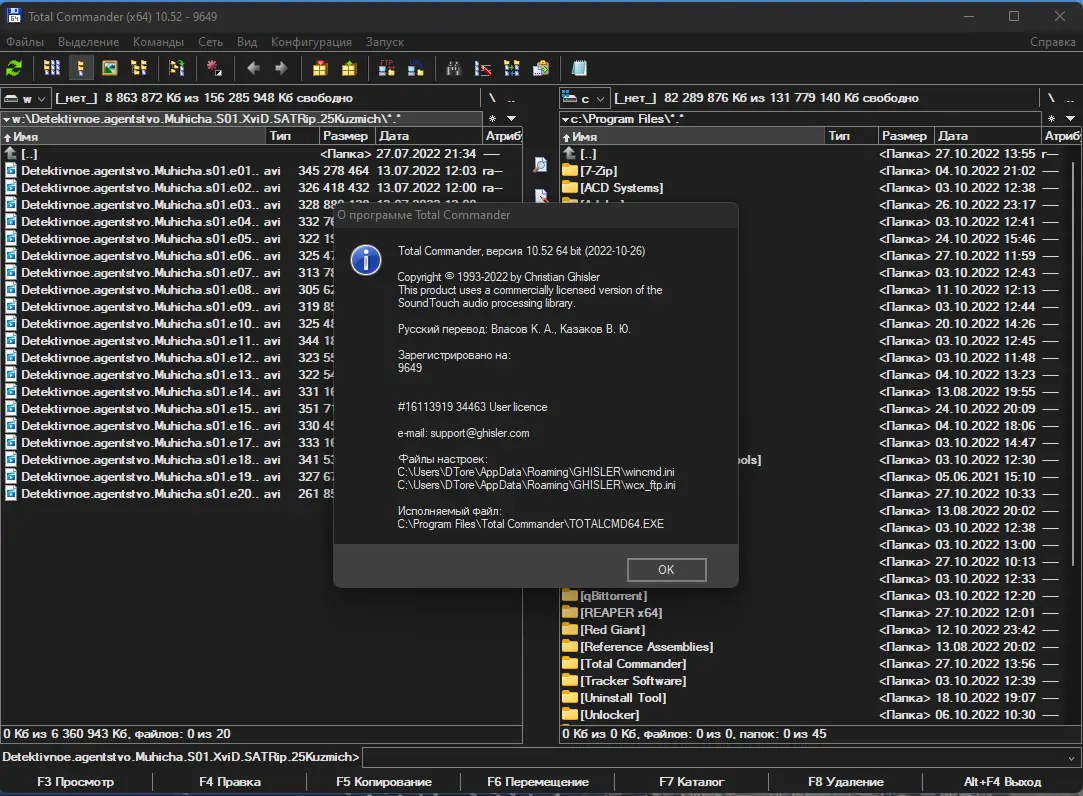Screen dimensions: 1083x796
Task: Open the Конфигурация menu
Action: [x=311, y=42]
